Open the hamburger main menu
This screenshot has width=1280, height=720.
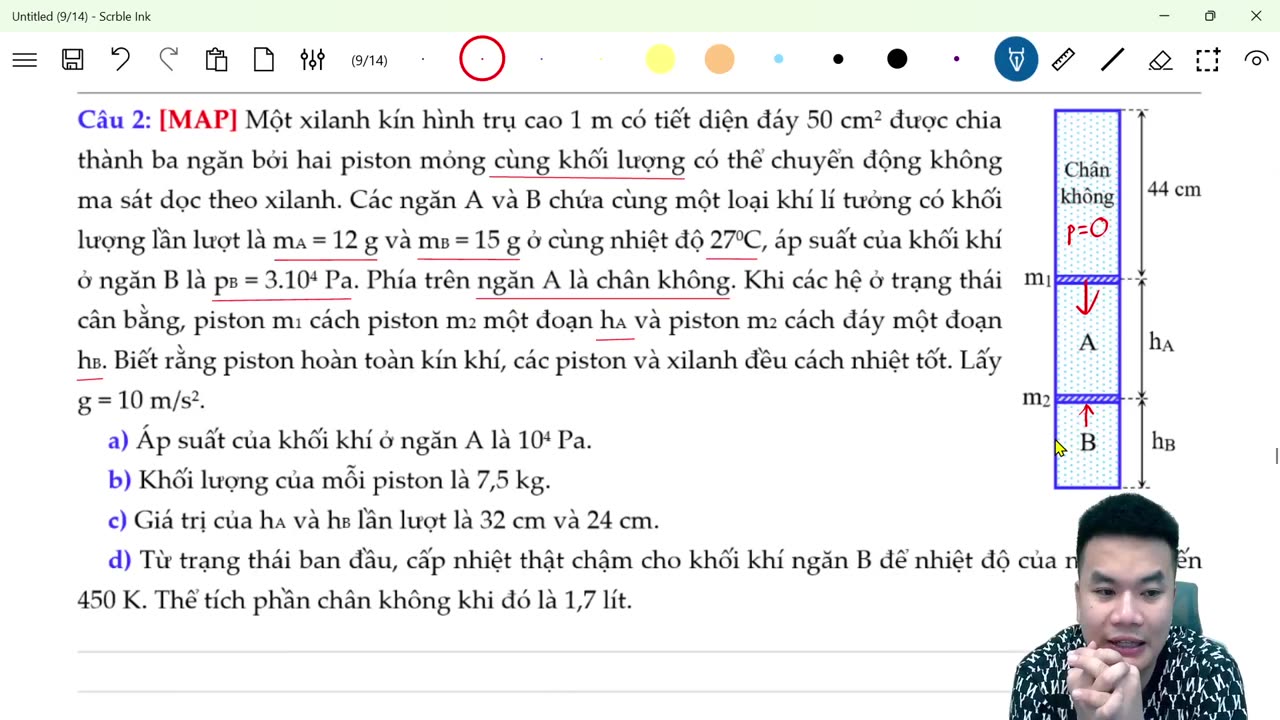click(25, 60)
